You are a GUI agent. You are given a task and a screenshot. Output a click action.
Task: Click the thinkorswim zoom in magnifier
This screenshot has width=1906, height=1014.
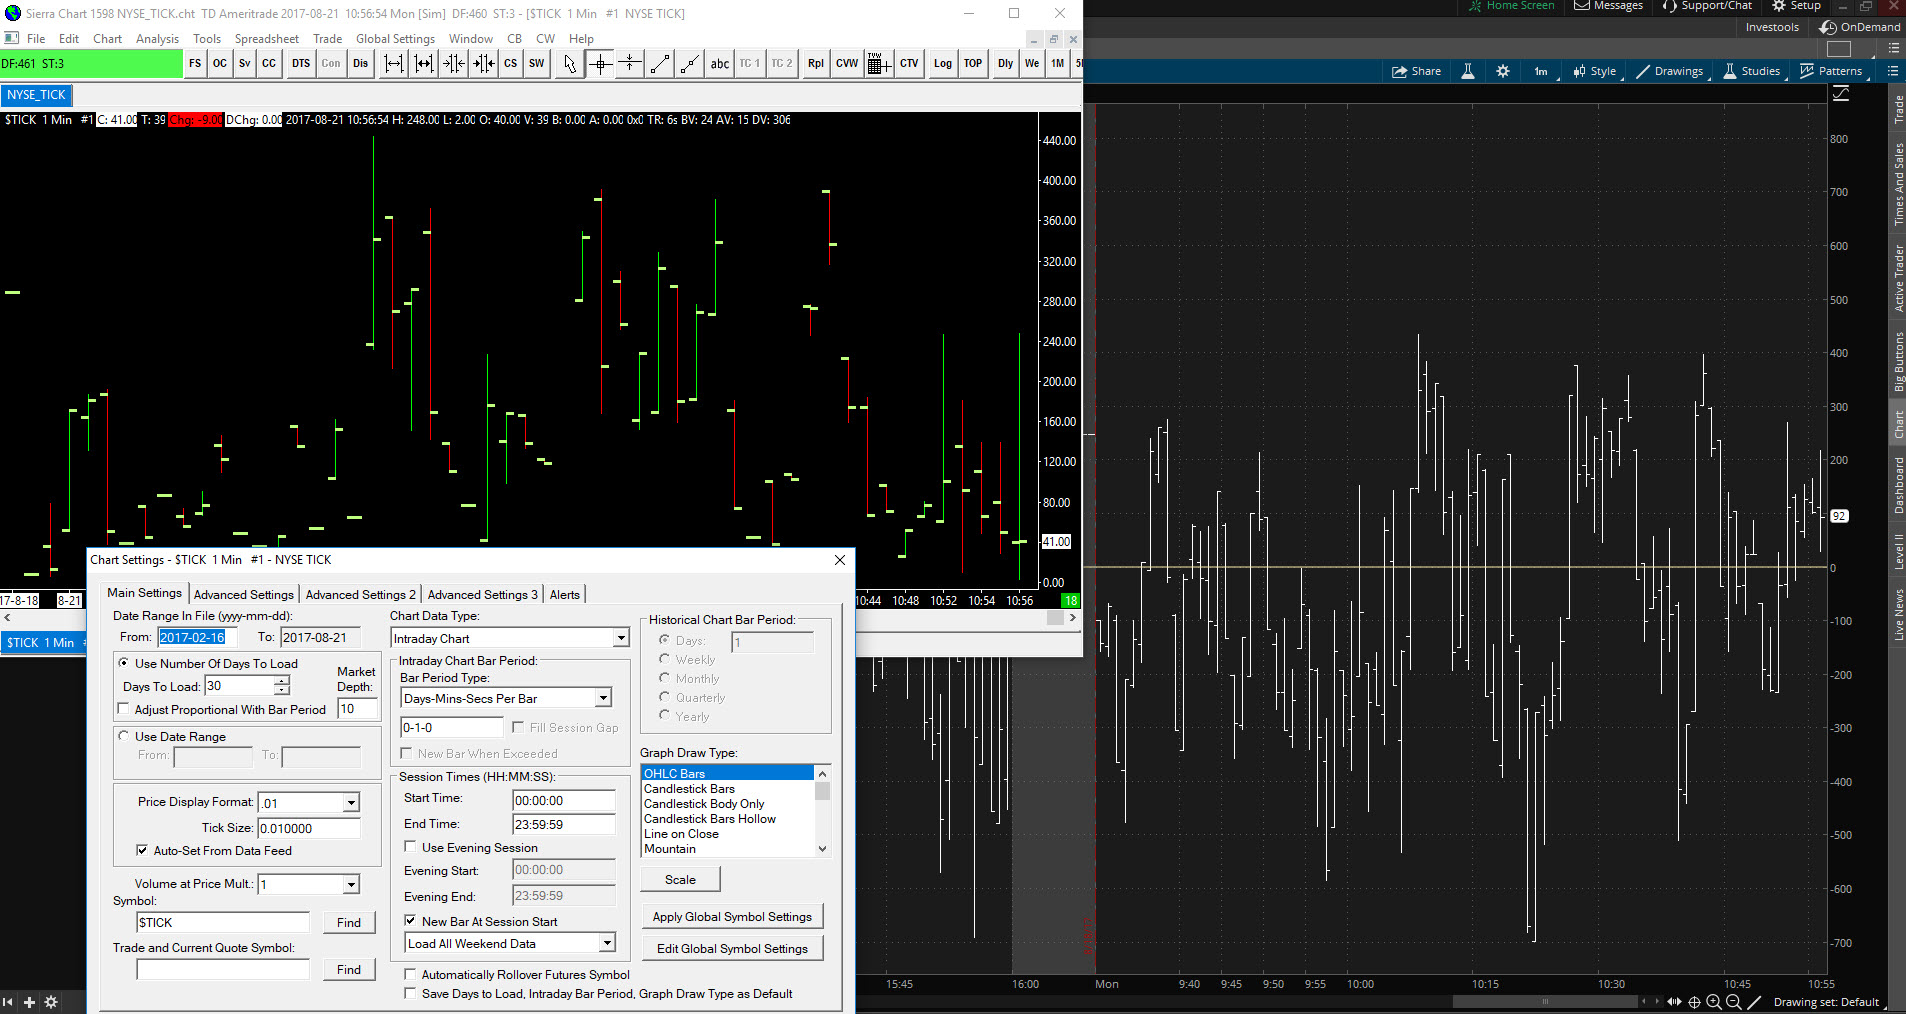(x=1714, y=1002)
